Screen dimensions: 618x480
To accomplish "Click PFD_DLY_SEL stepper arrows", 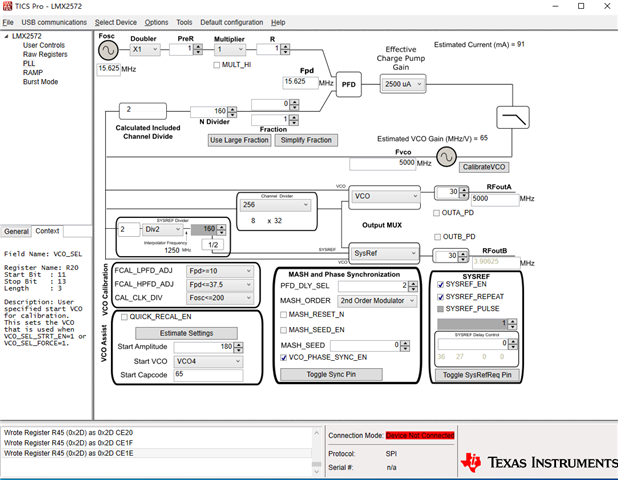I will coord(413,287).
